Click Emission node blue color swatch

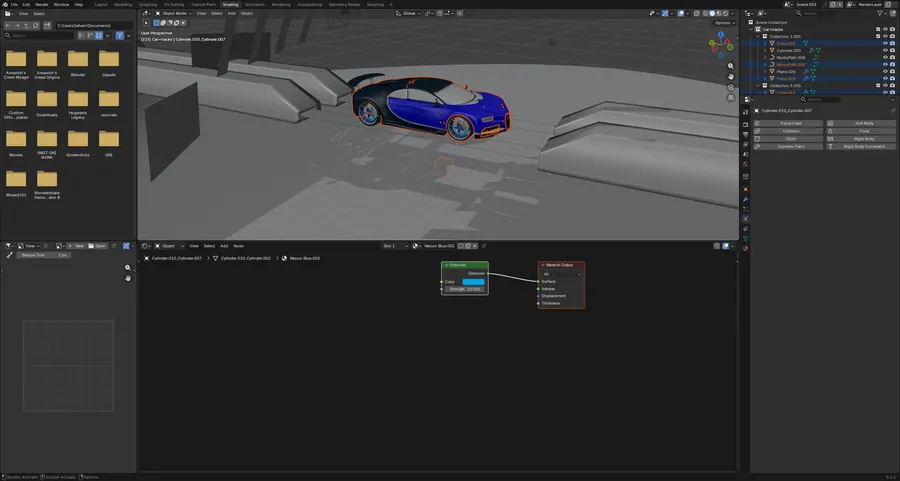coord(474,282)
